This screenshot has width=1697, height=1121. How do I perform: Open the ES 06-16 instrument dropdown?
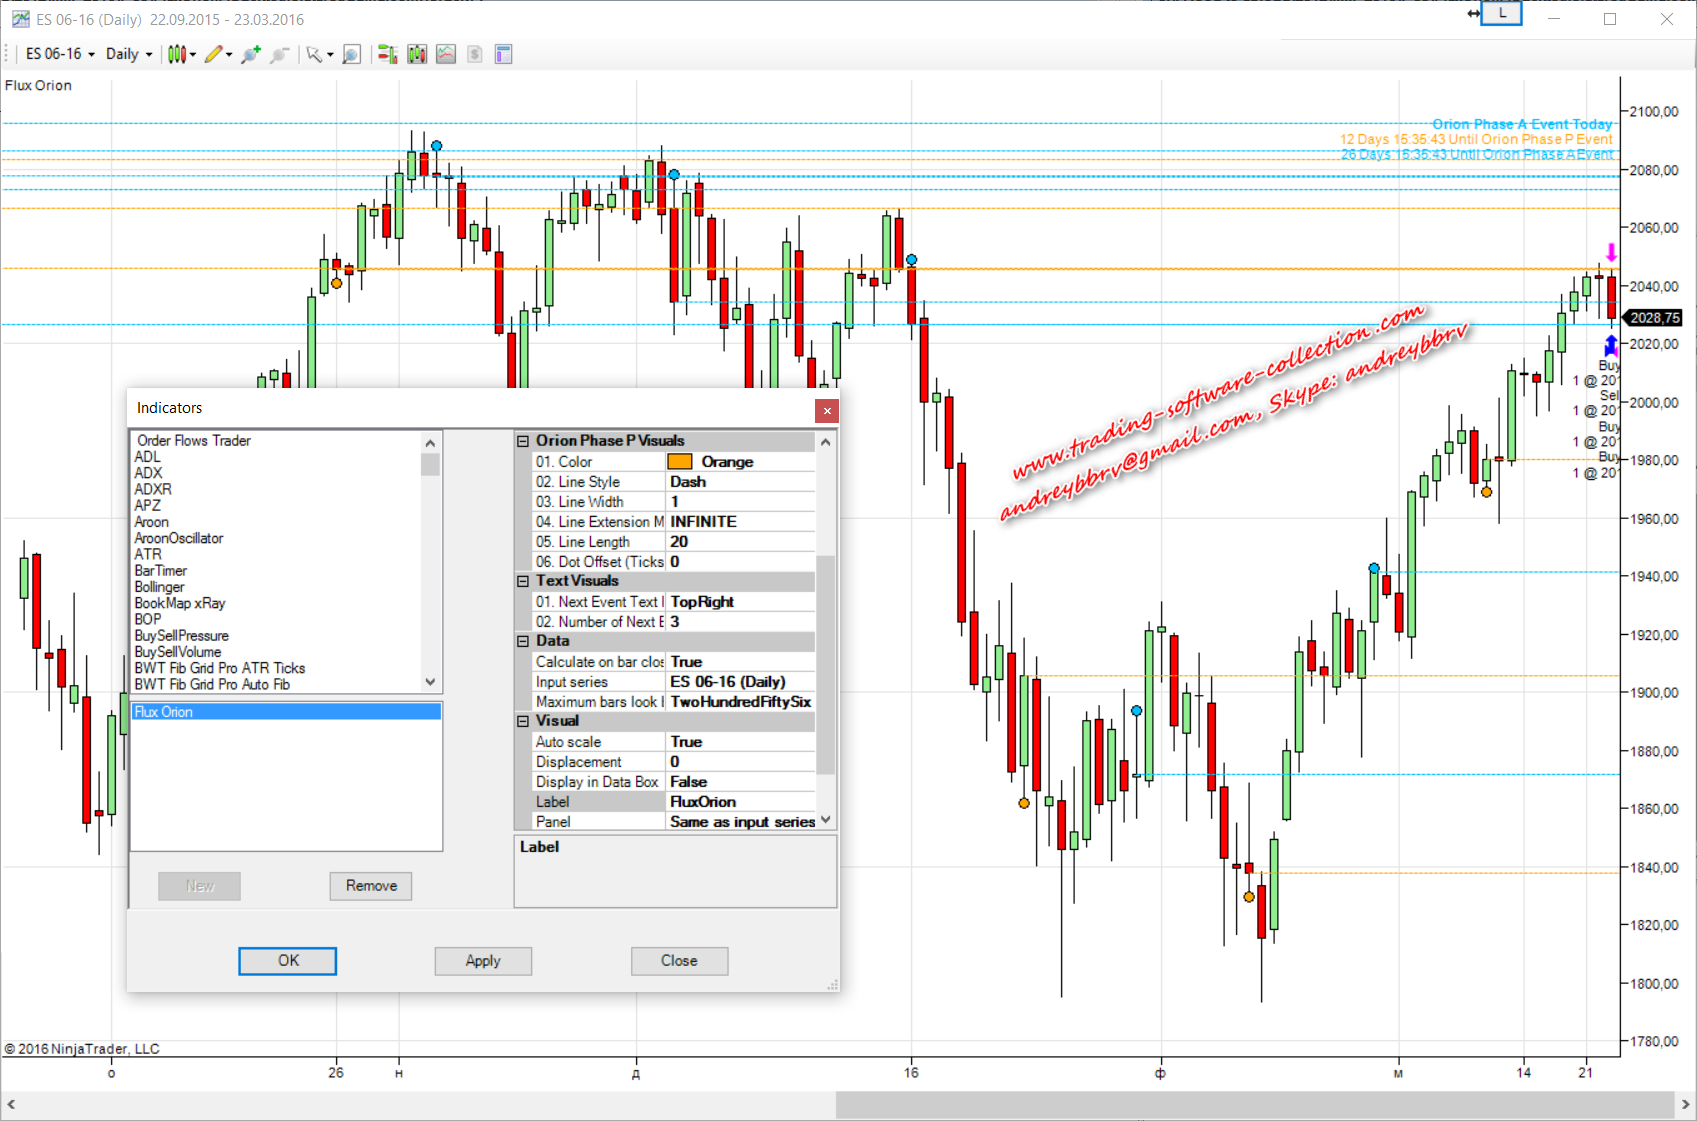[x=60, y=55]
